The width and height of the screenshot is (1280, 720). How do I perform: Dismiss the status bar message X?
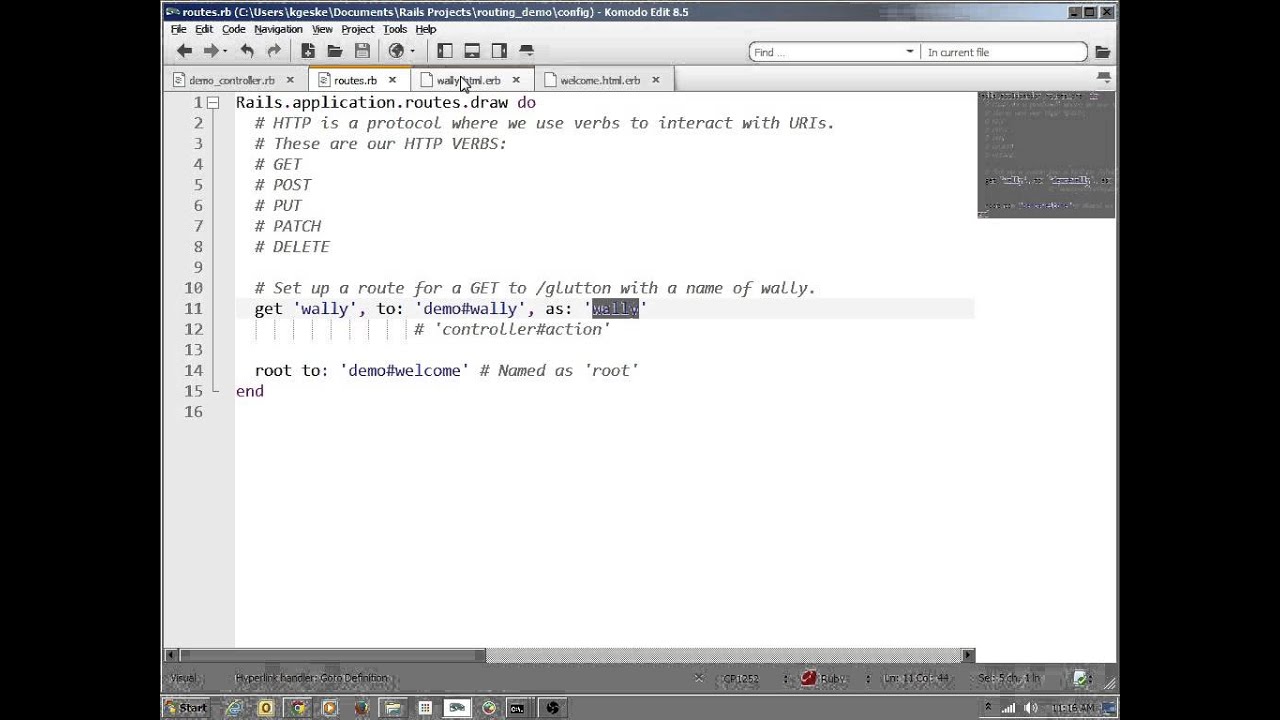coord(699,678)
